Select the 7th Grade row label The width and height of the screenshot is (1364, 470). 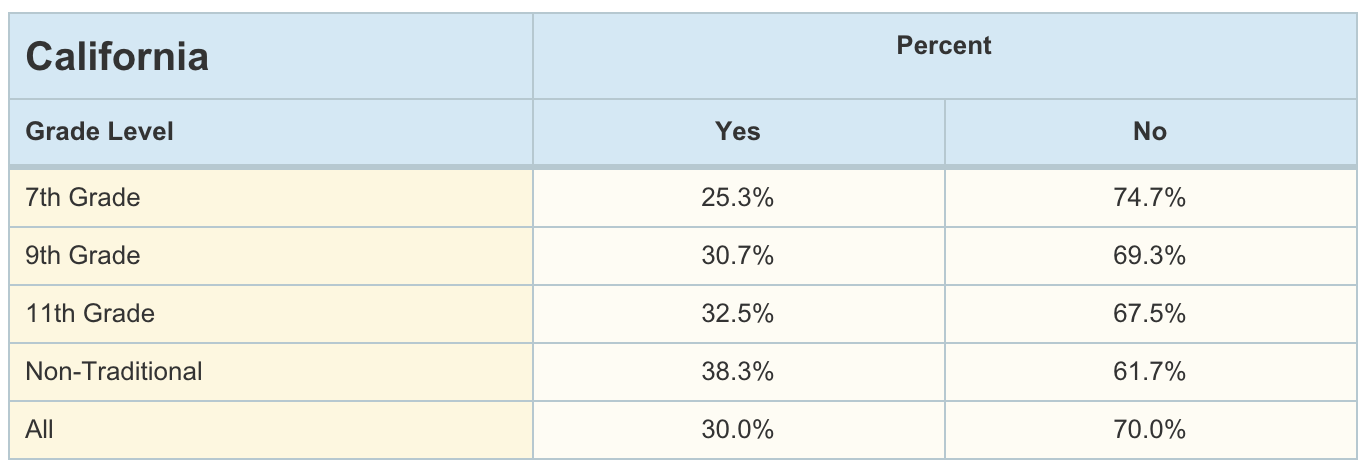coord(83,198)
